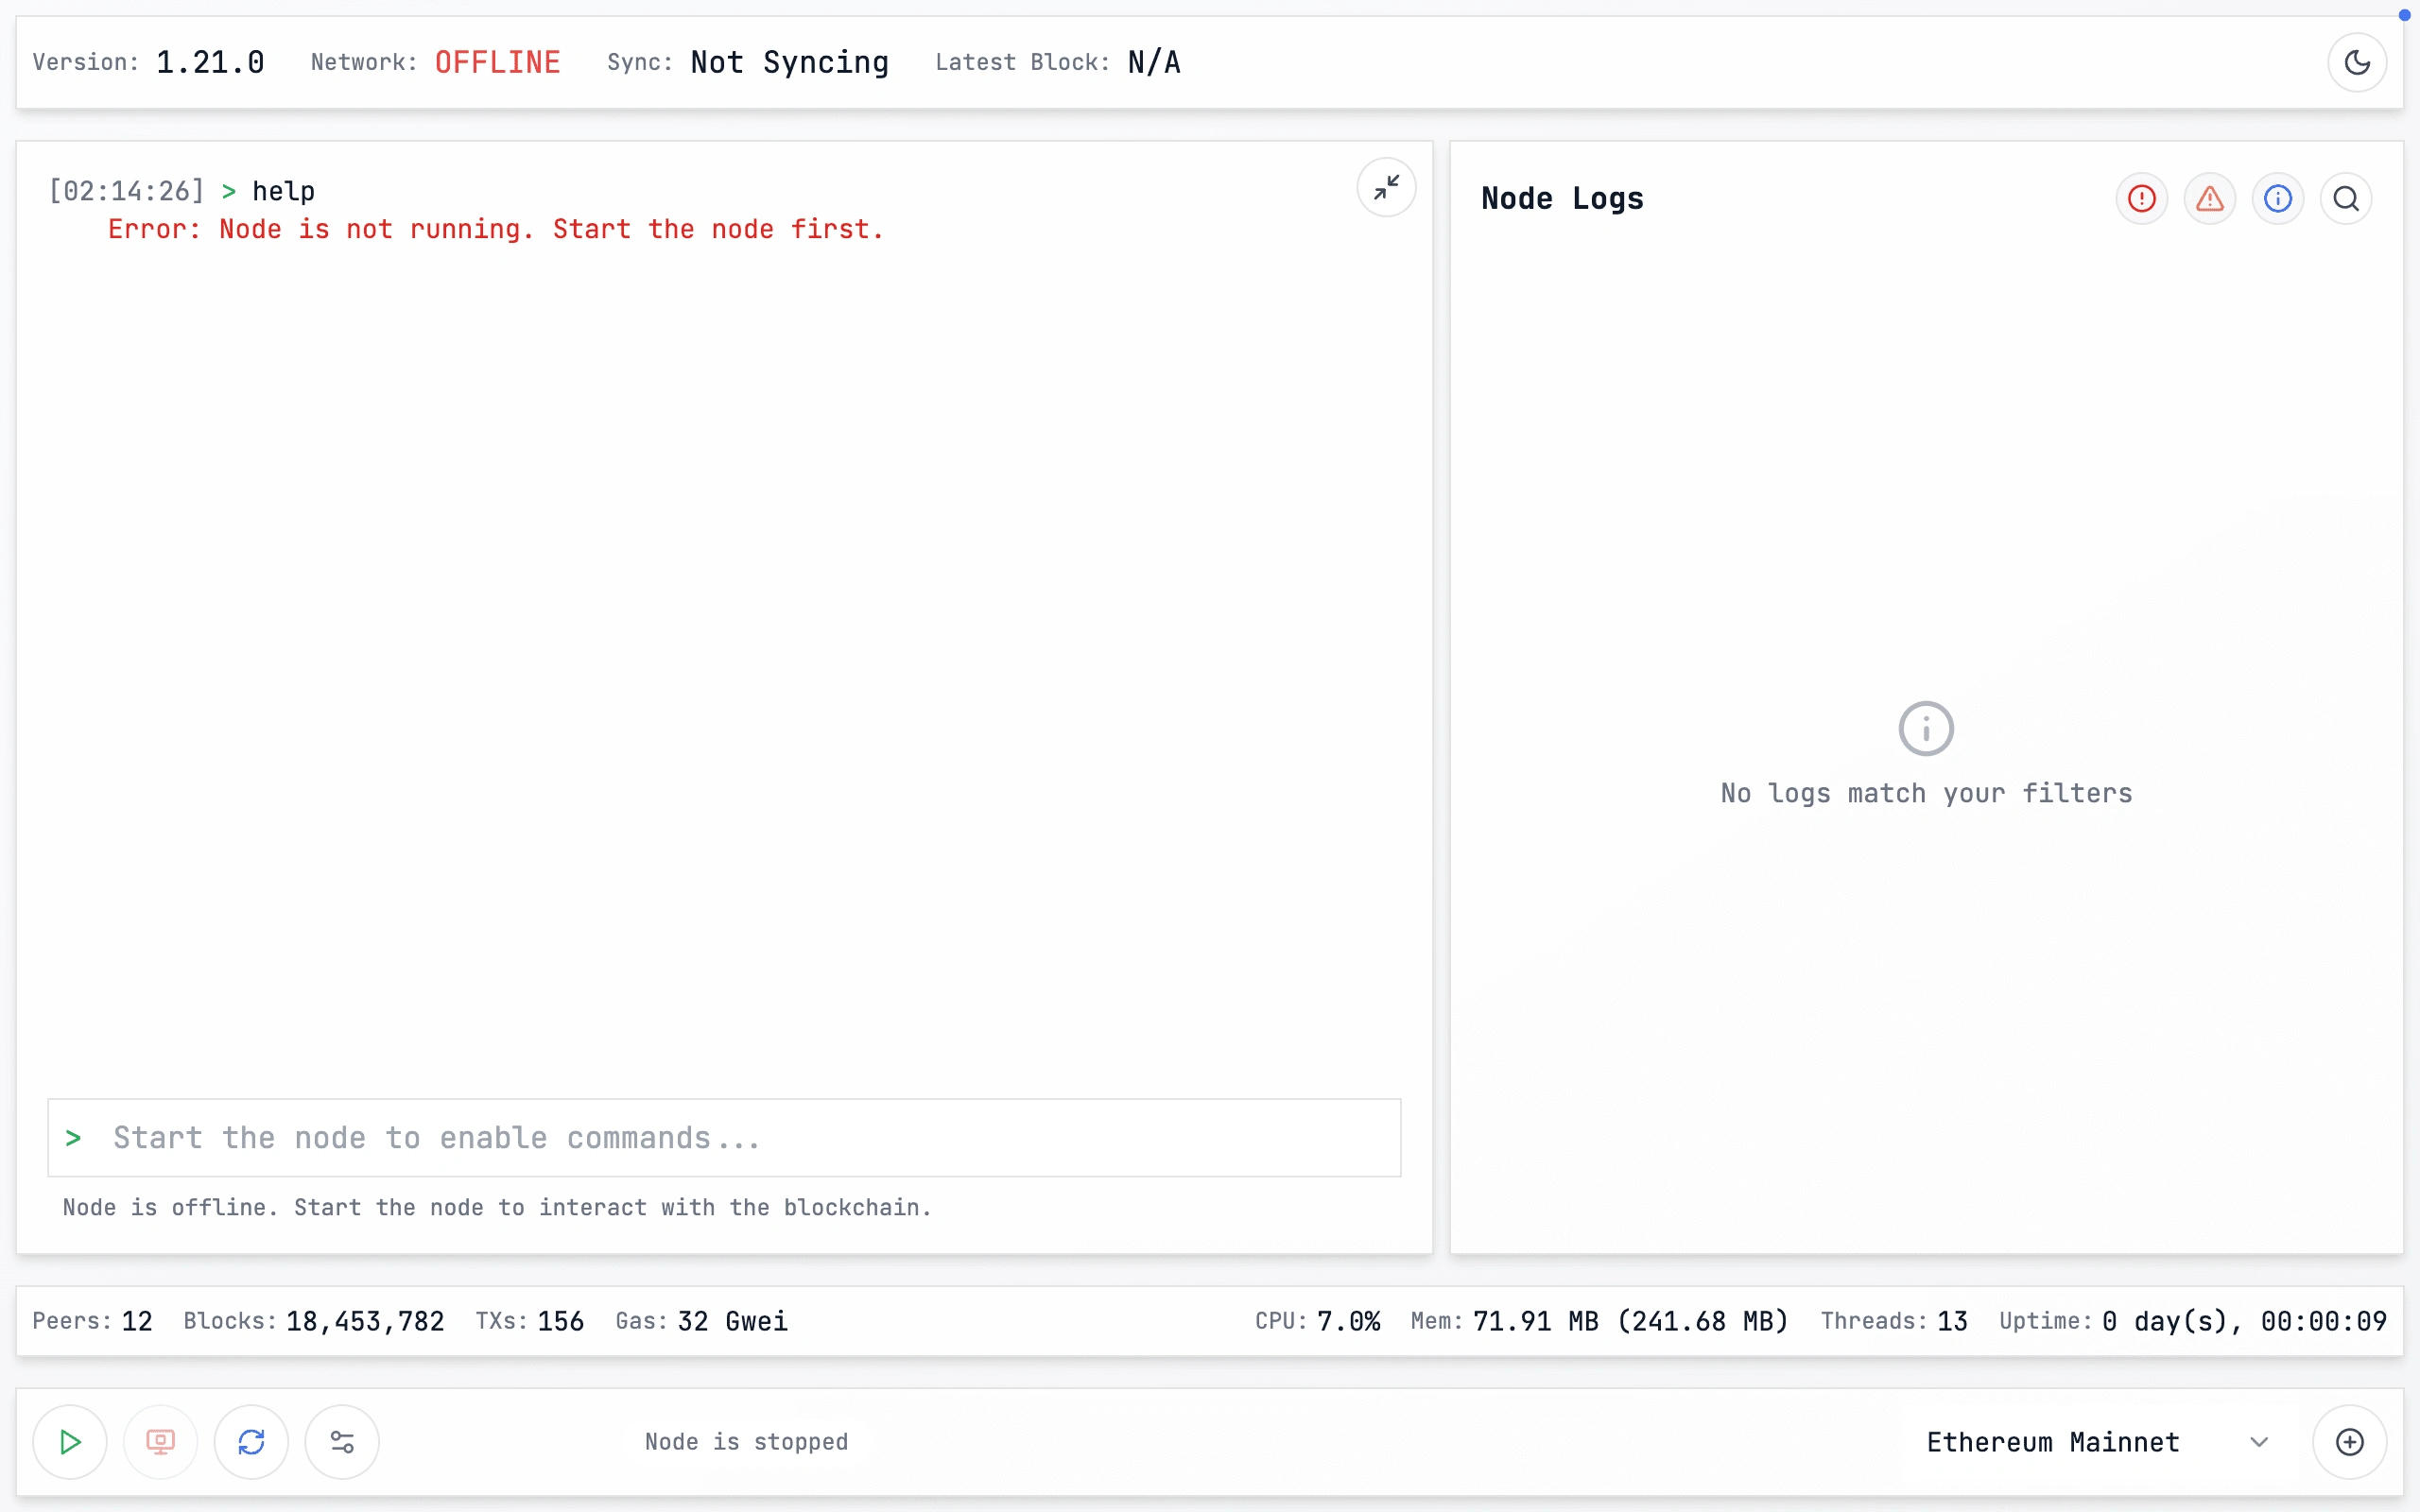This screenshot has height=1512, width=2420.
Task: Click the blue restart node icon
Action: (x=251, y=1441)
